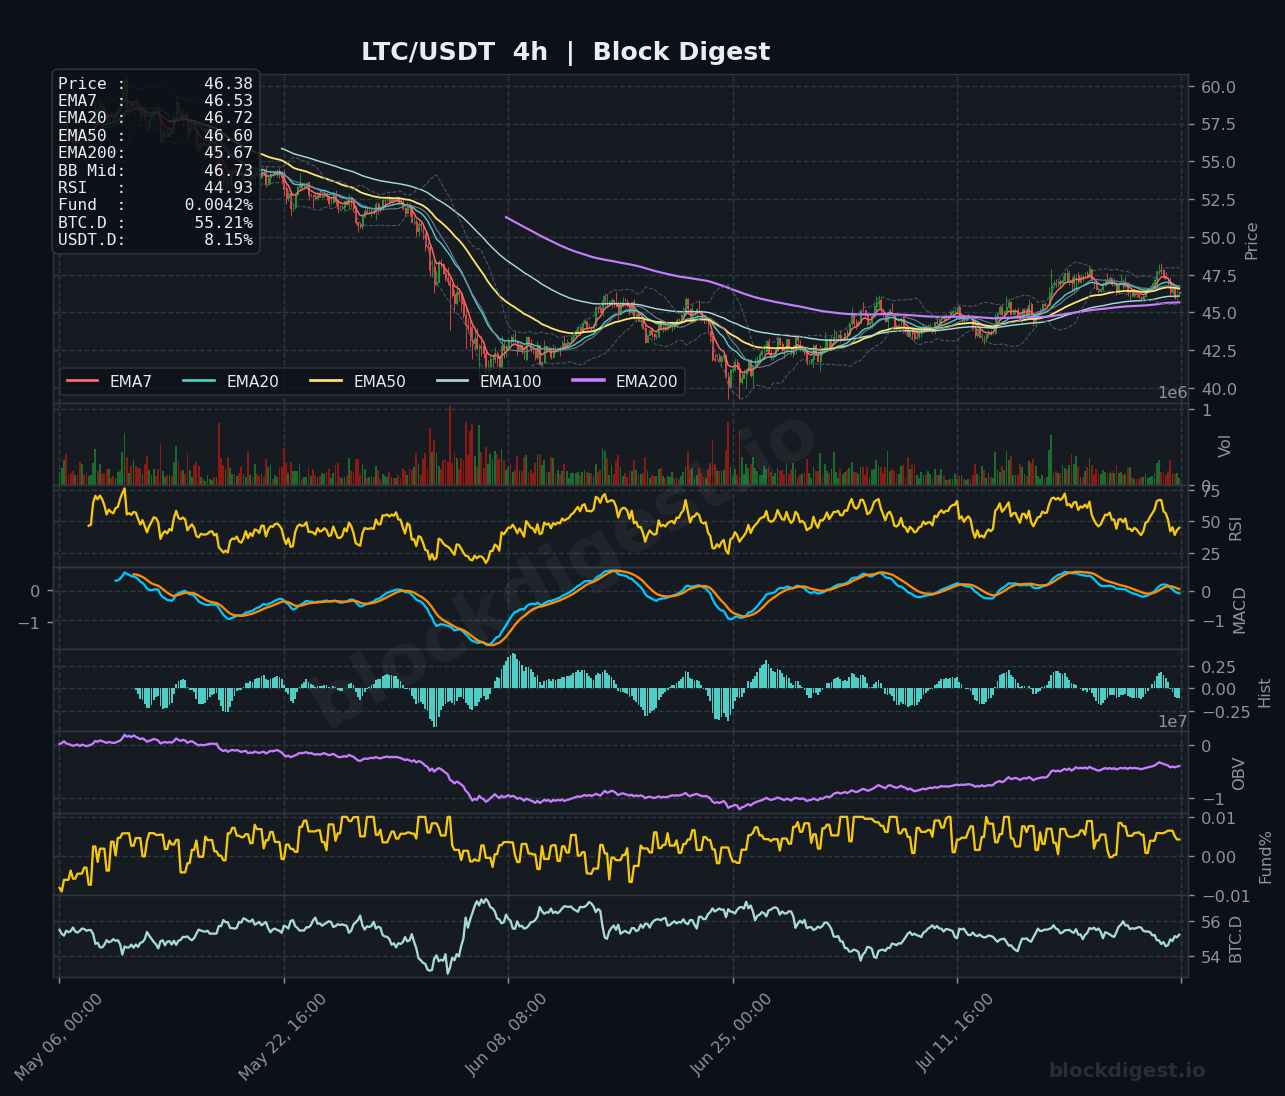
Task: Click the yellow EMA50 legend line swatch
Action: 327,381
